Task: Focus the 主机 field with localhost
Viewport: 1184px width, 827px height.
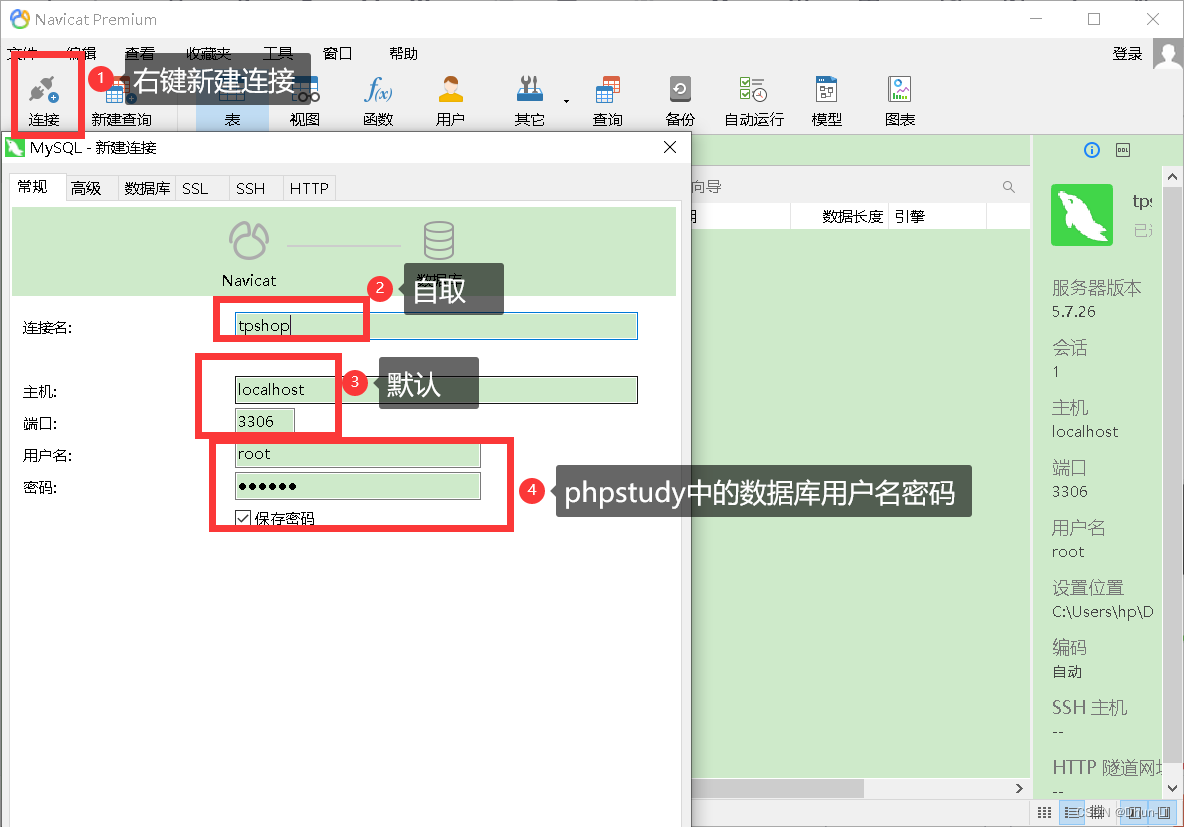Action: click(436, 390)
